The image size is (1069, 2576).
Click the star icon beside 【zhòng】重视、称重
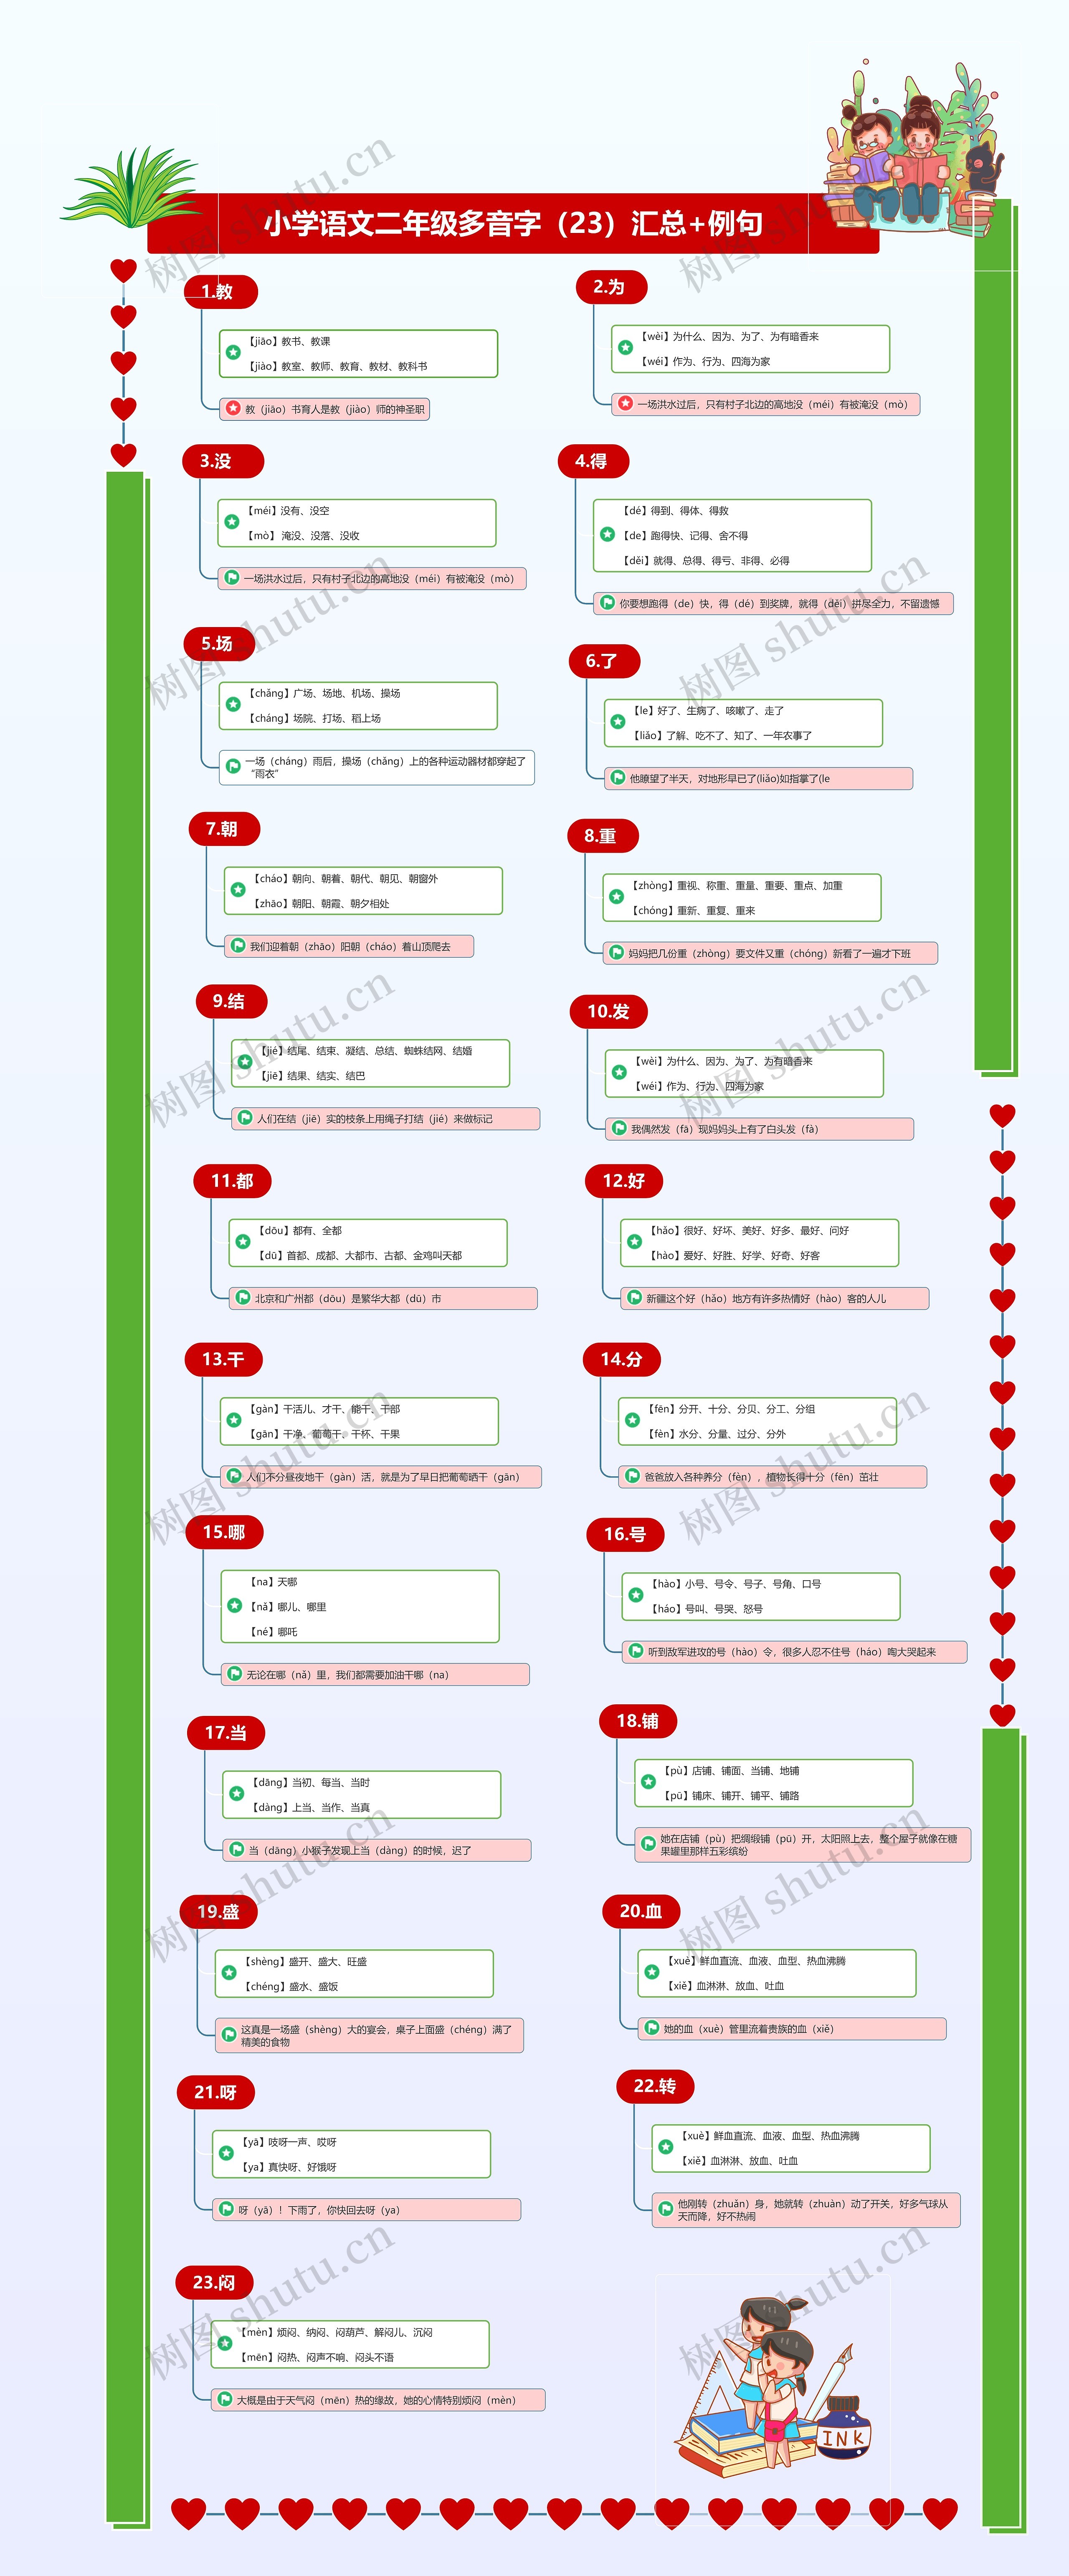(x=617, y=897)
